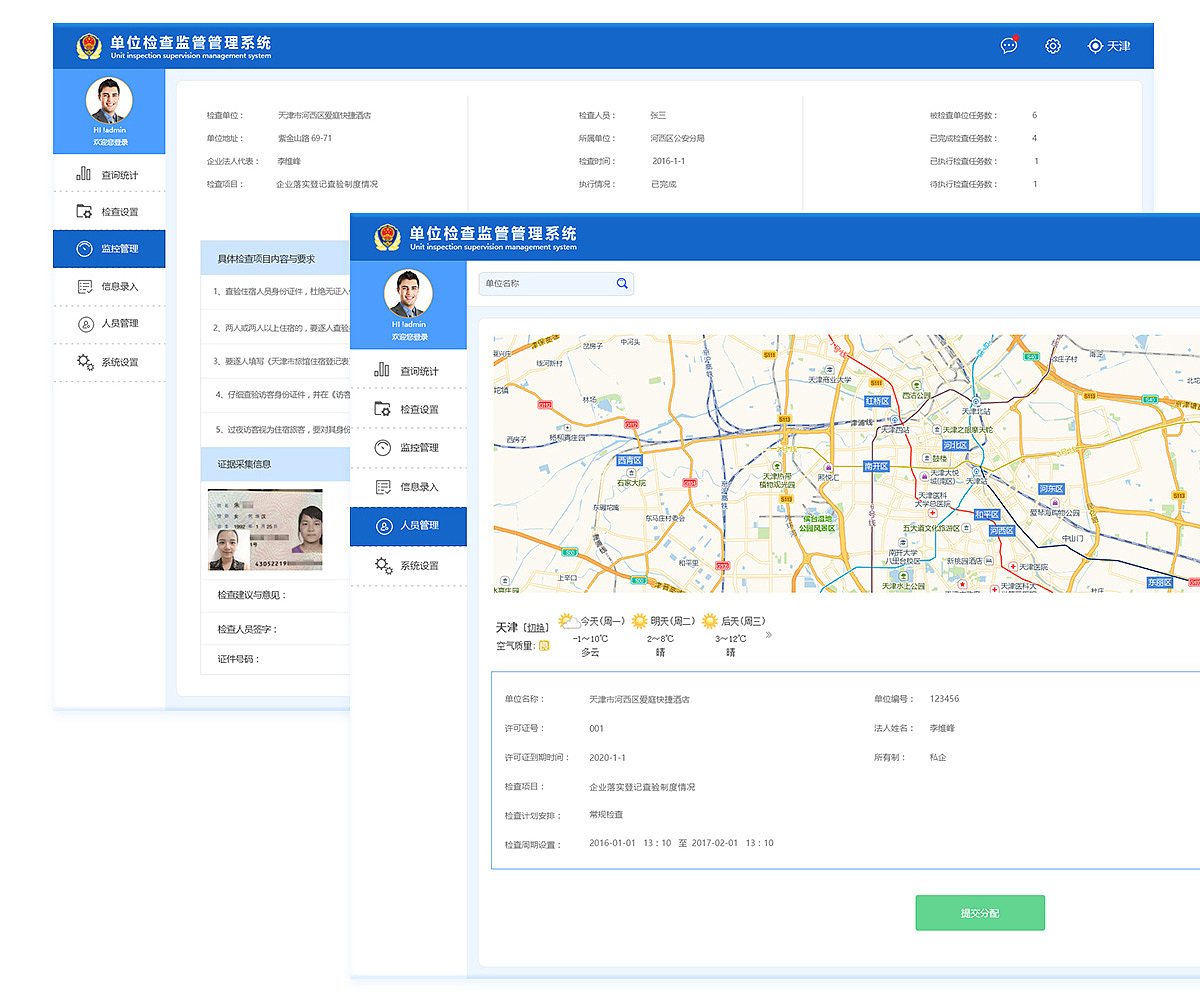
Task: Click the 监控管理 gauge icon in the front window
Action: (382, 447)
